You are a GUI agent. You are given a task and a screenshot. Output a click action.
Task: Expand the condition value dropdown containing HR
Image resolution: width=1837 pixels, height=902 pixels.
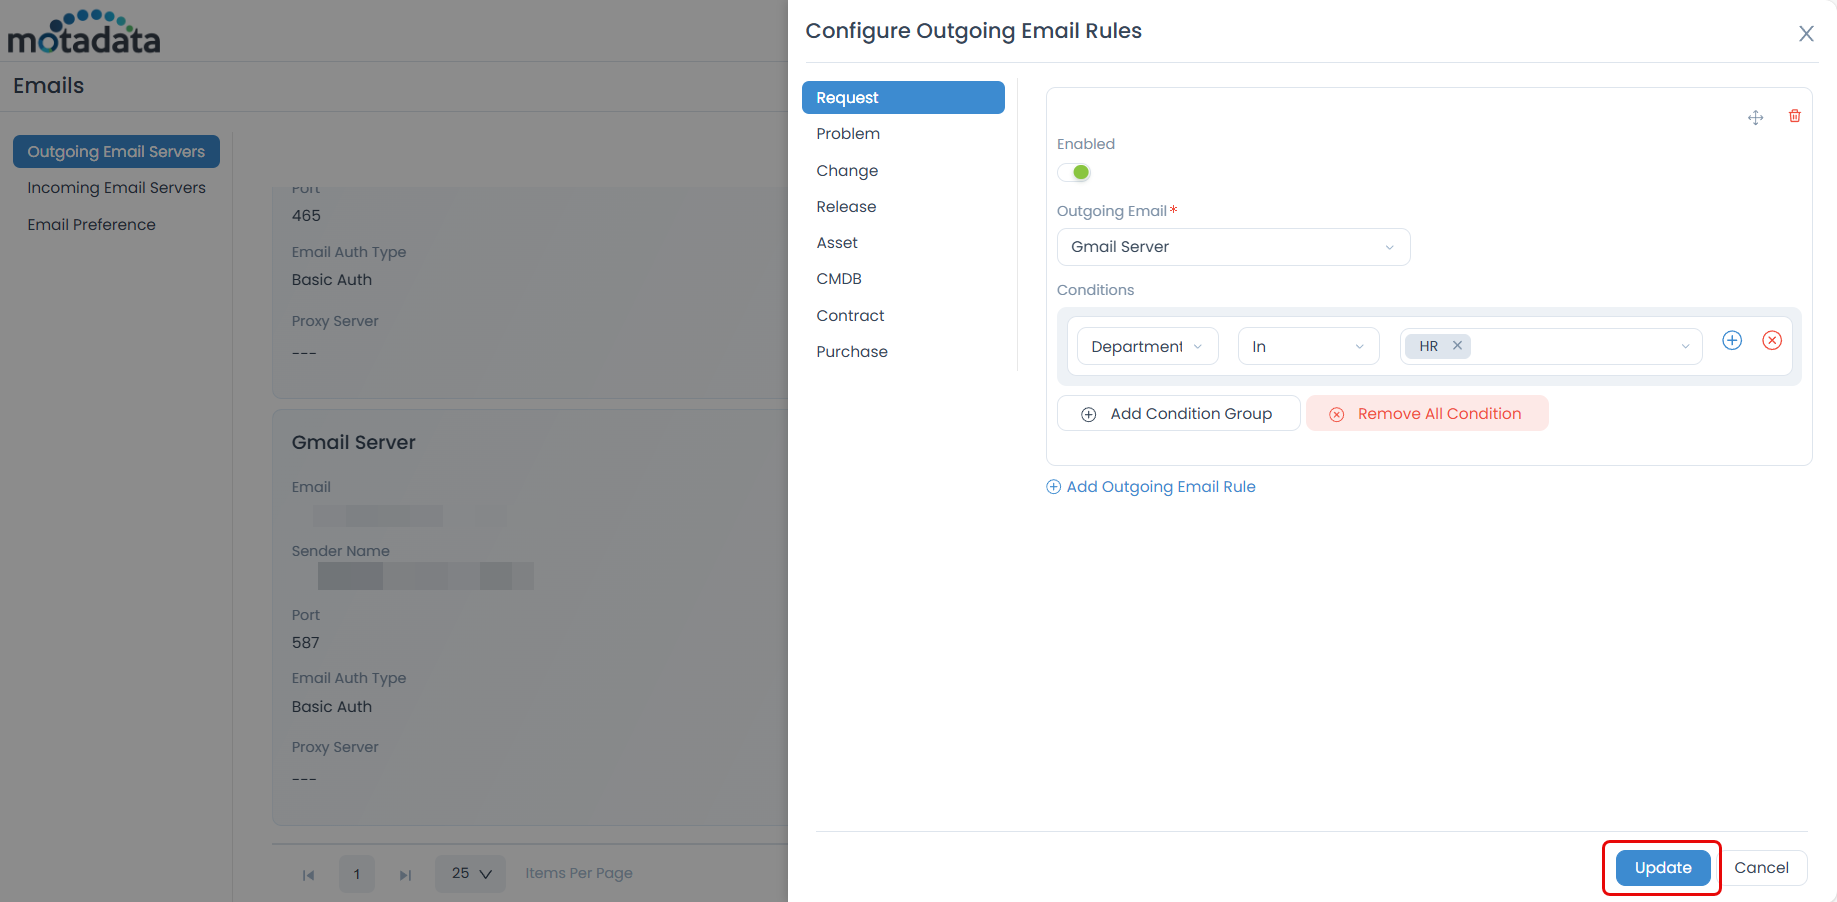coord(1551,346)
